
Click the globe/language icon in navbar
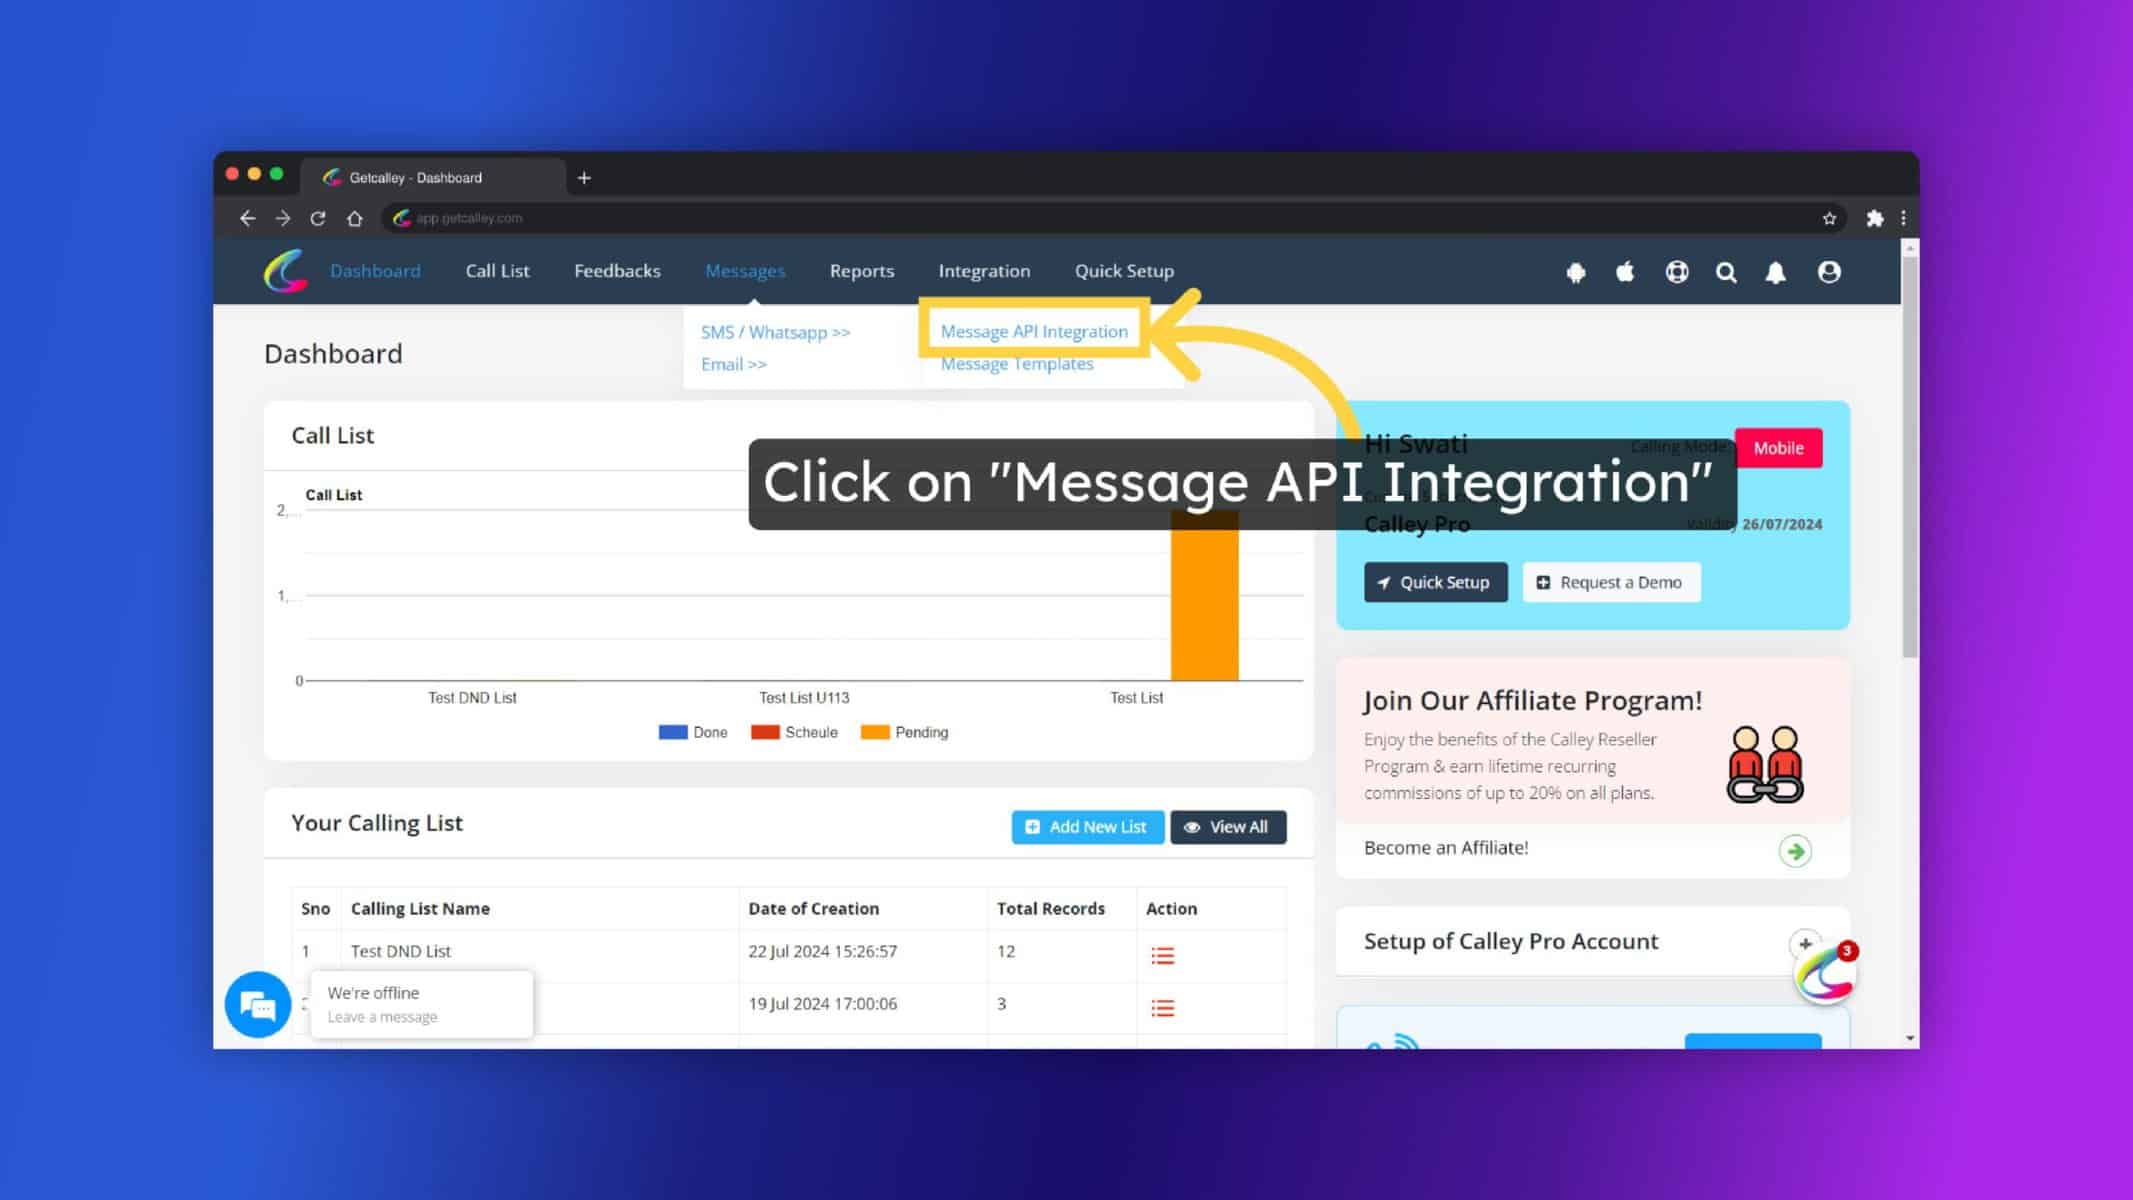pyautogui.click(x=1677, y=273)
